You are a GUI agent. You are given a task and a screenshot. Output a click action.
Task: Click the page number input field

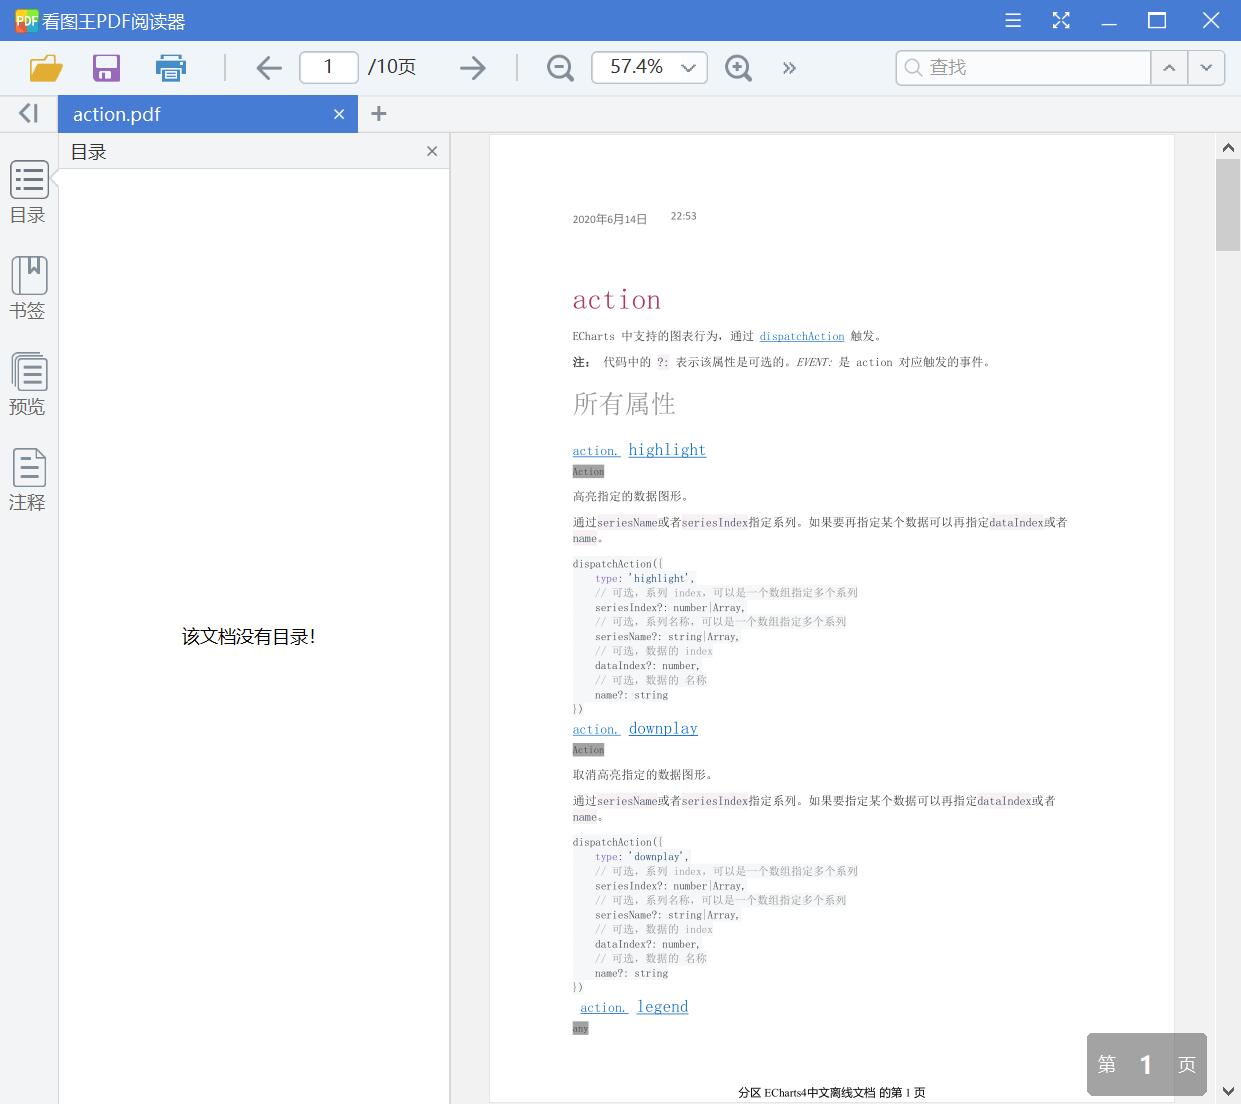[328, 67]
